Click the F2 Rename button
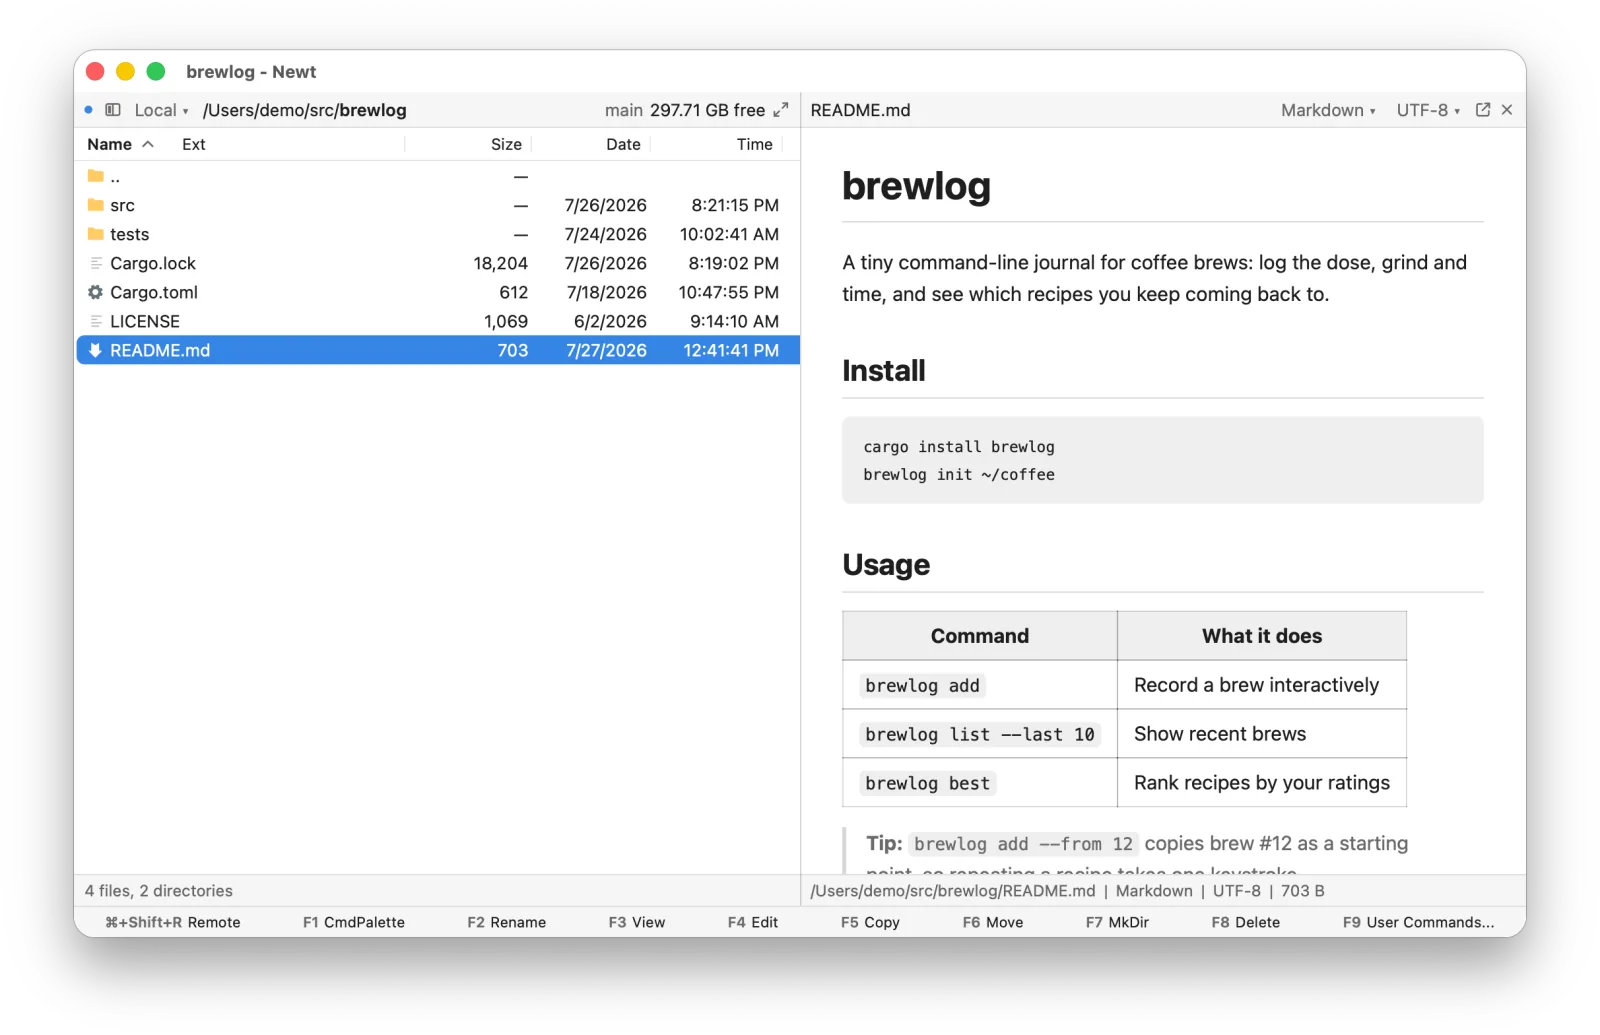Image resolution: width=1600 pixels, height=1035 pixels. click(x=507, y=922)
